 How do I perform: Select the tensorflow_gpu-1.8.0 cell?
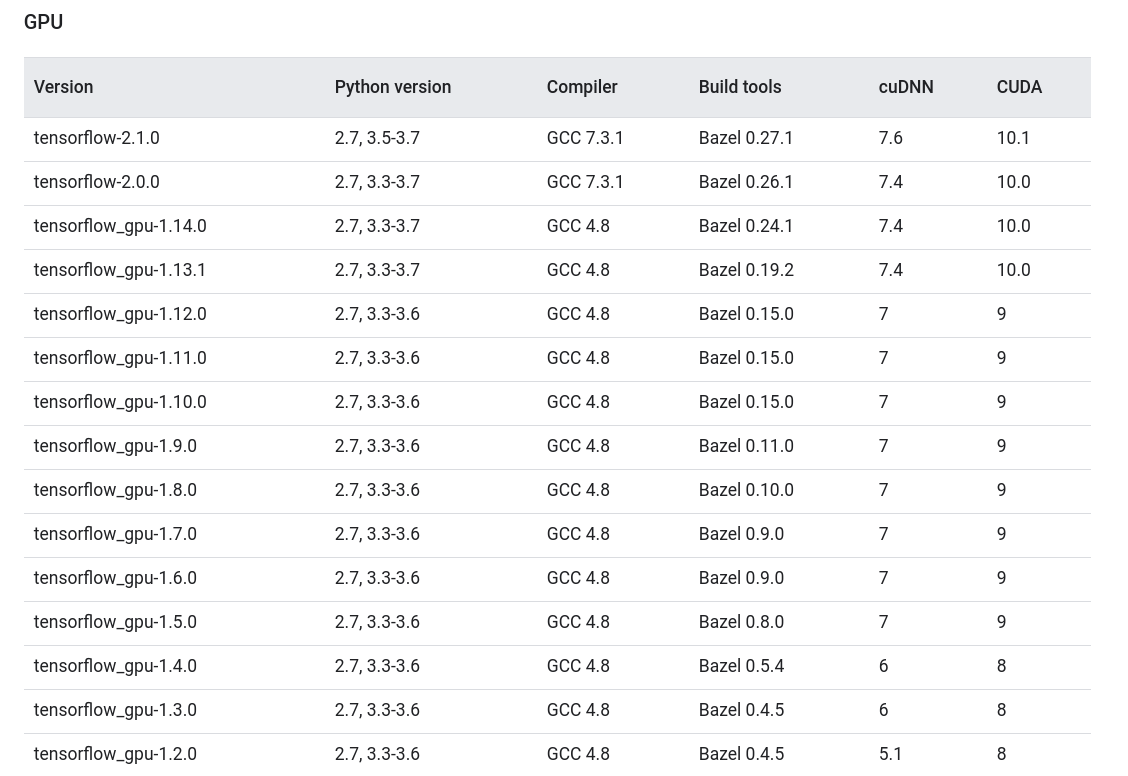point(115,490)
